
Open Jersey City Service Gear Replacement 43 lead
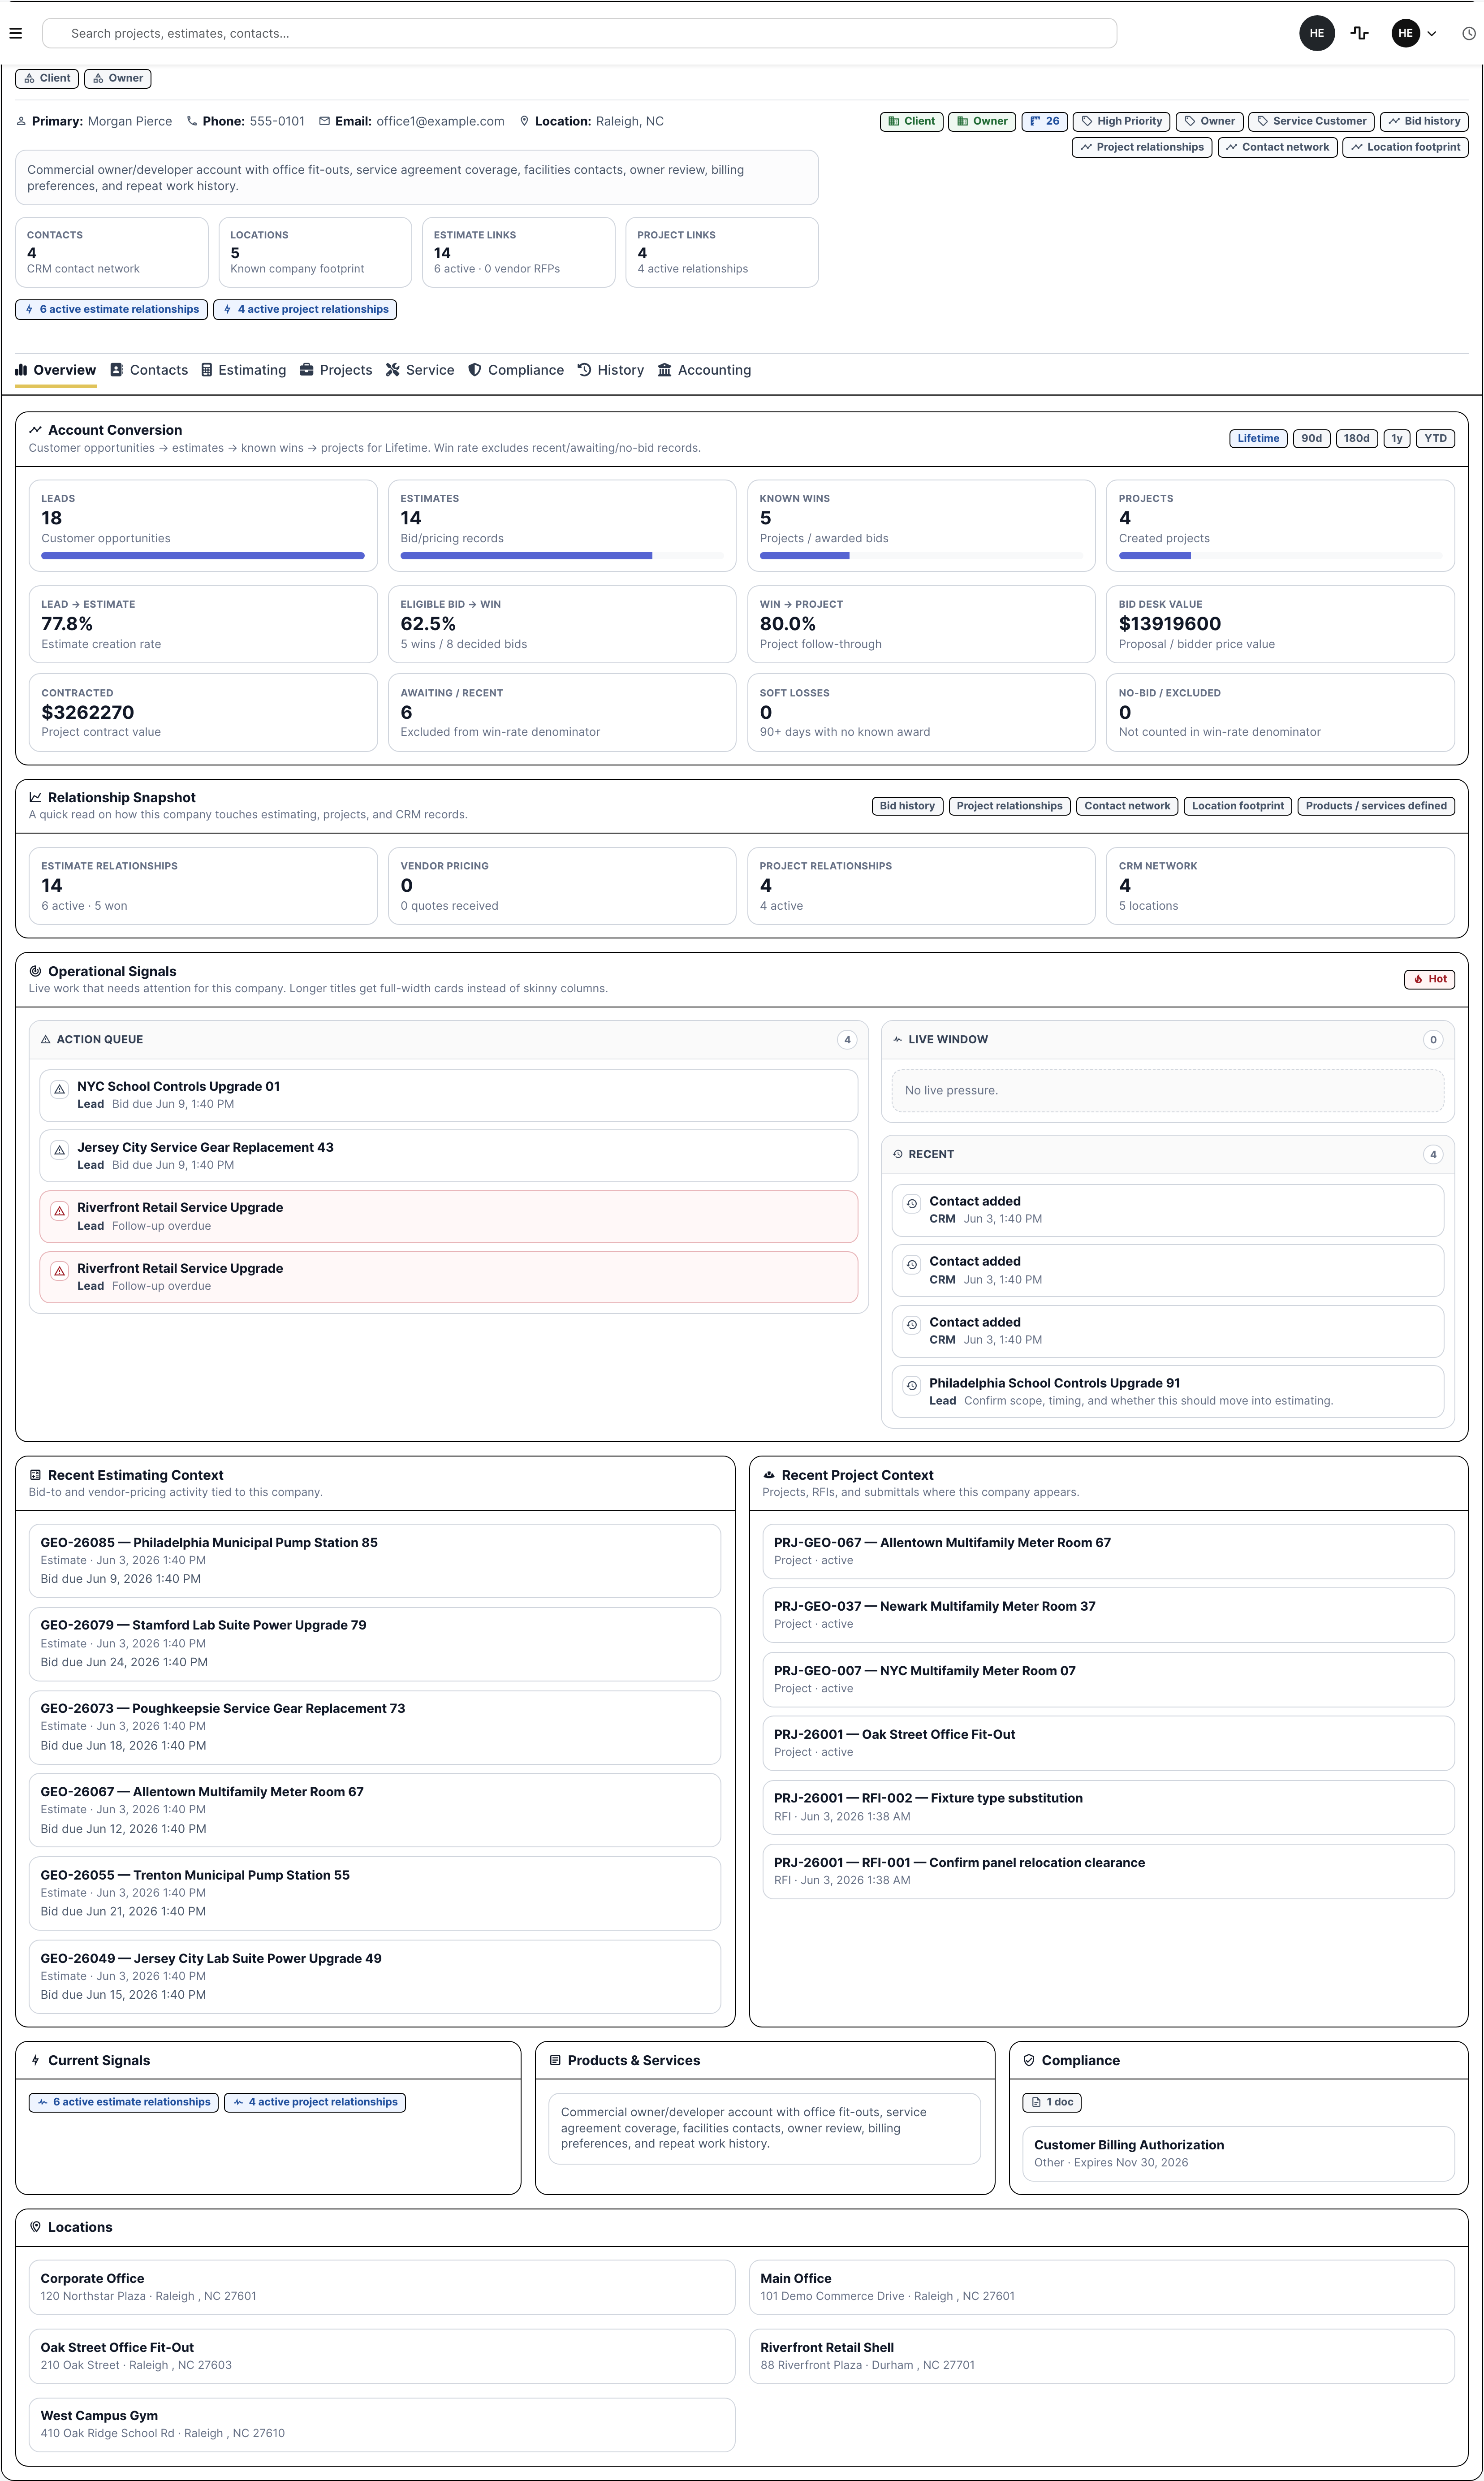pyautogui.click(x=448, y=1156)
